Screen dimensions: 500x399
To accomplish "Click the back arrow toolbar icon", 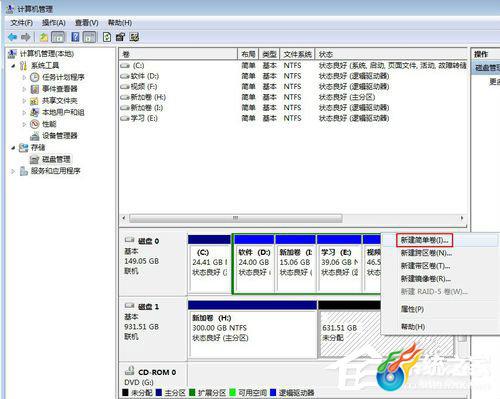I will [13, 37].
